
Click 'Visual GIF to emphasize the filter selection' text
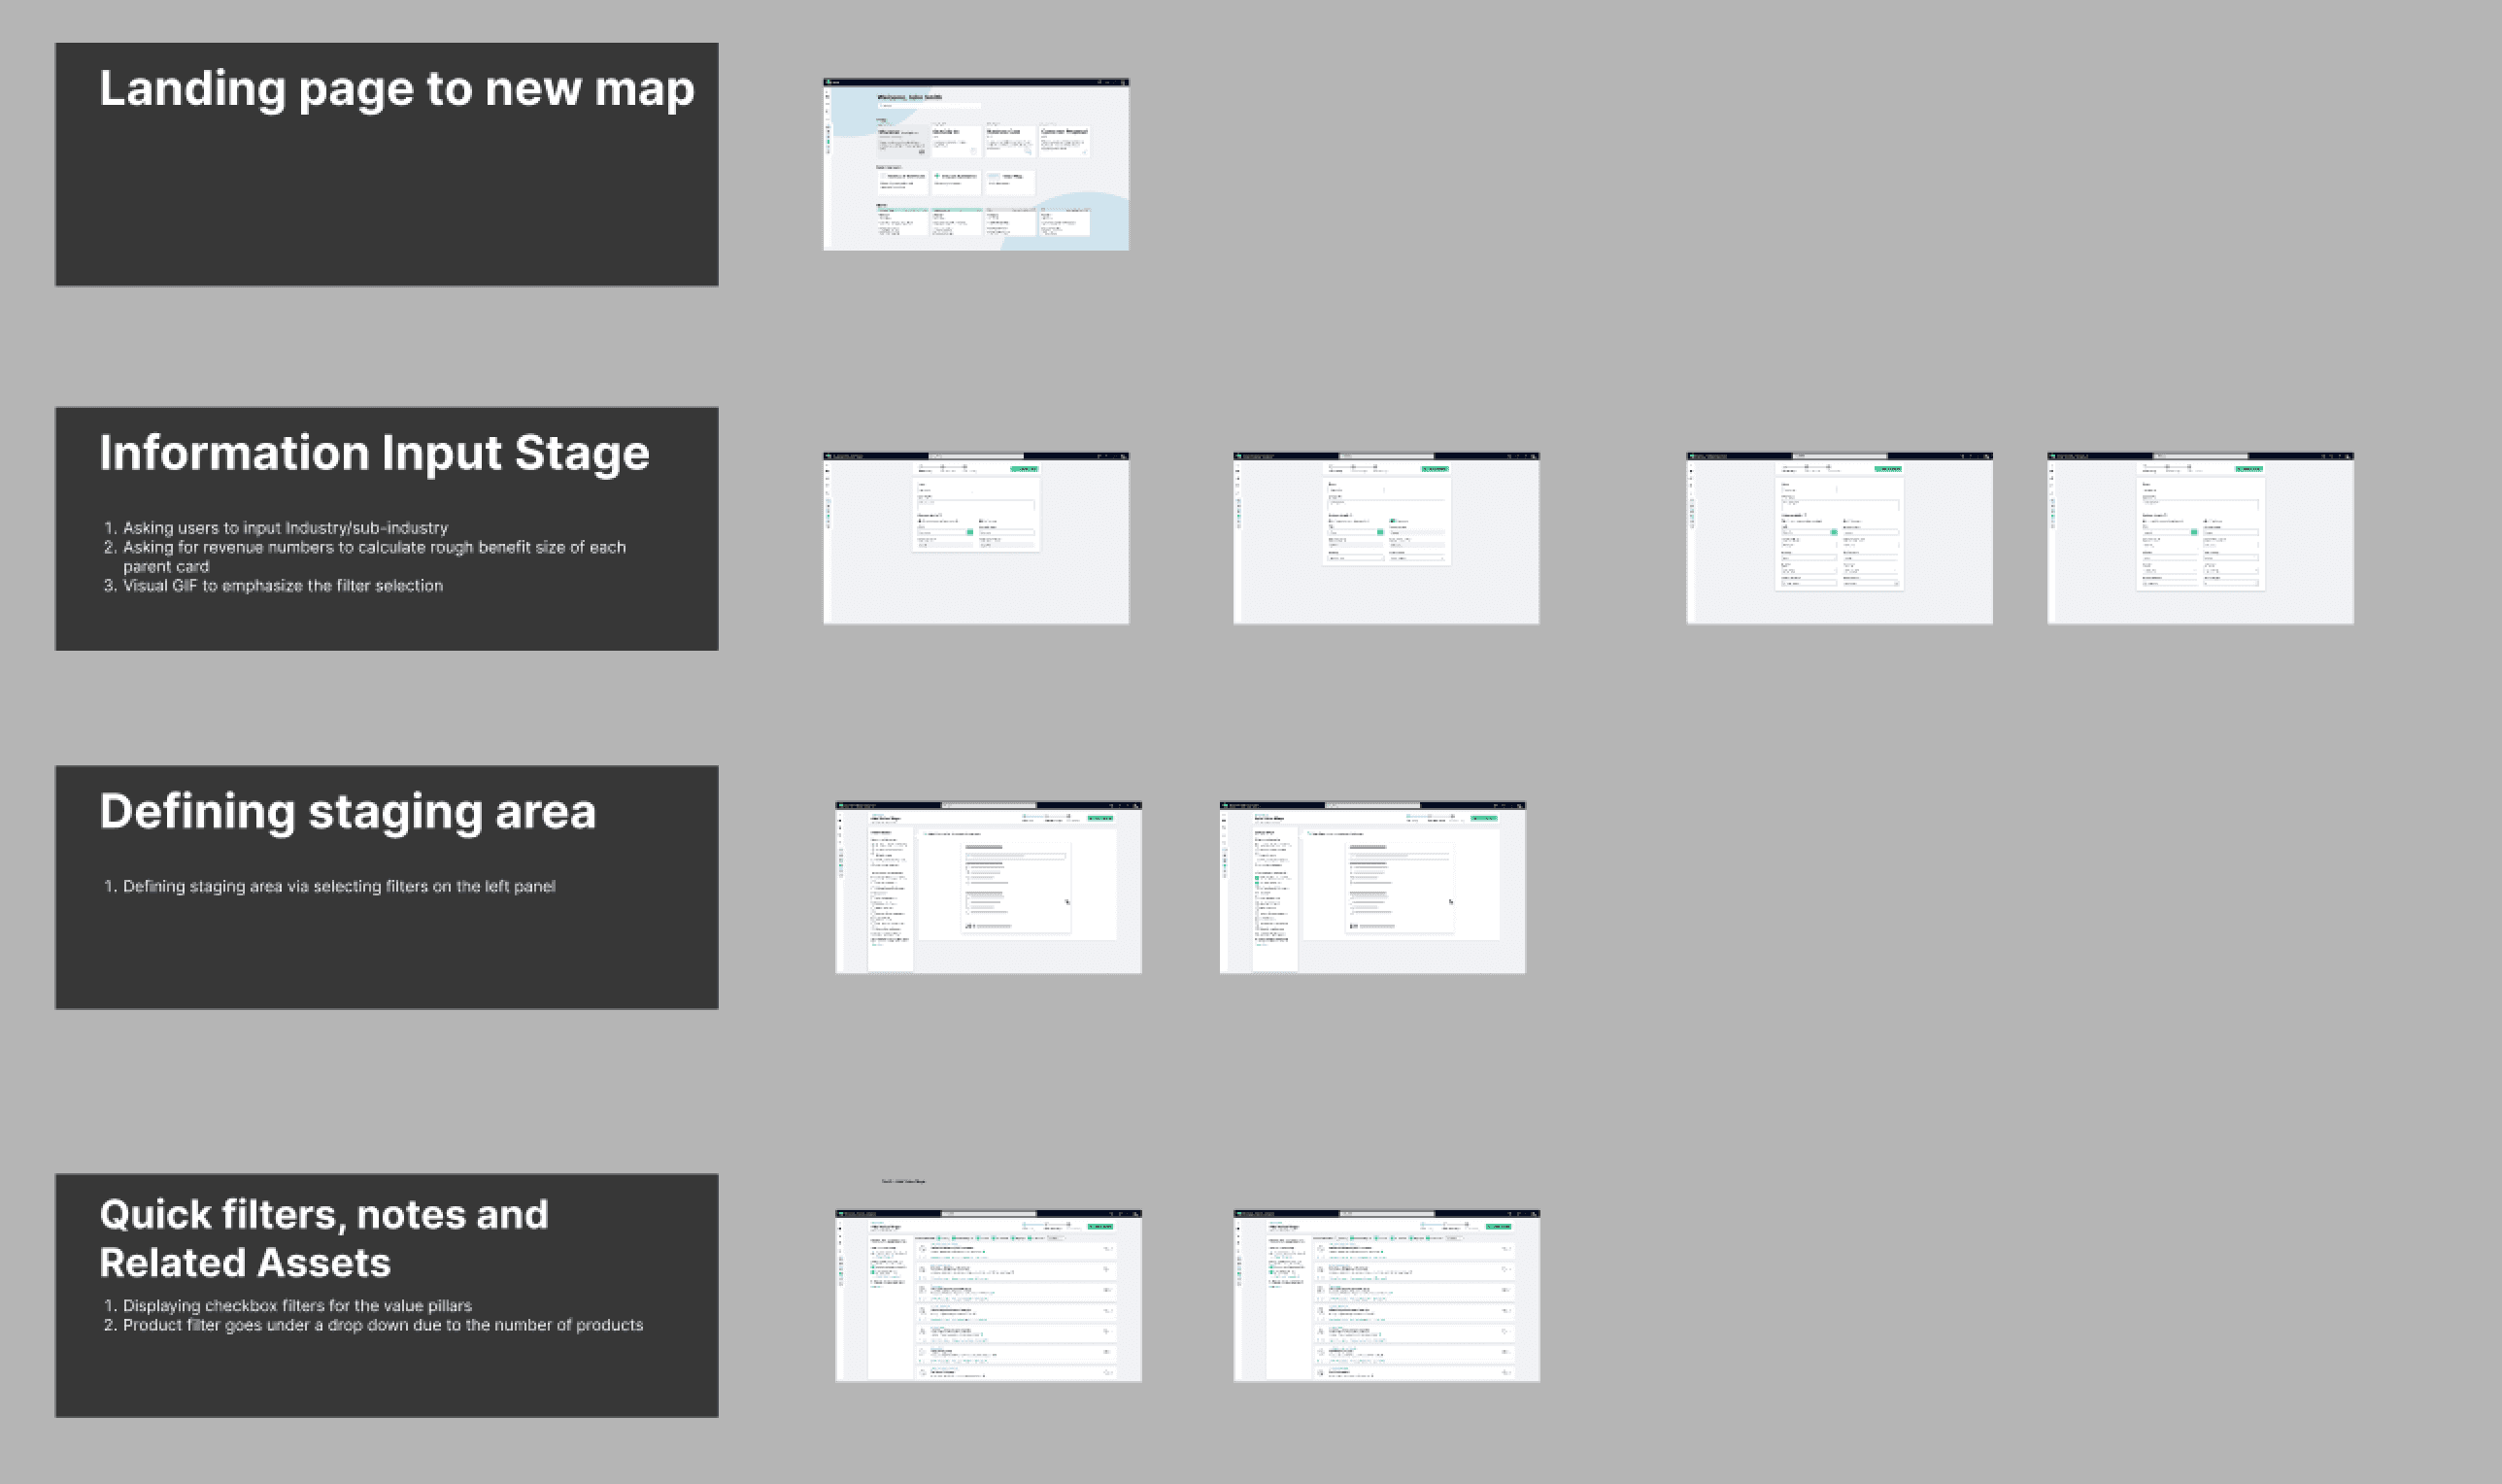(282, 586)
